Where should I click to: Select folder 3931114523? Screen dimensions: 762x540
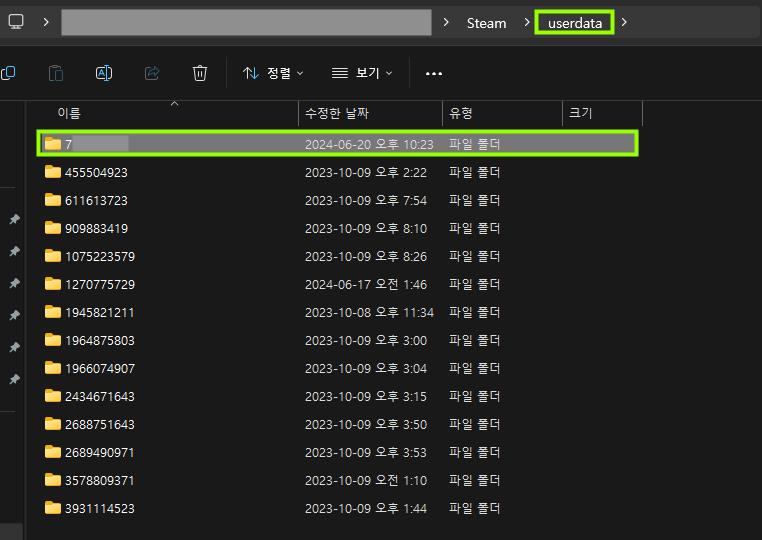pyautogui.click(x=100, y=508)
